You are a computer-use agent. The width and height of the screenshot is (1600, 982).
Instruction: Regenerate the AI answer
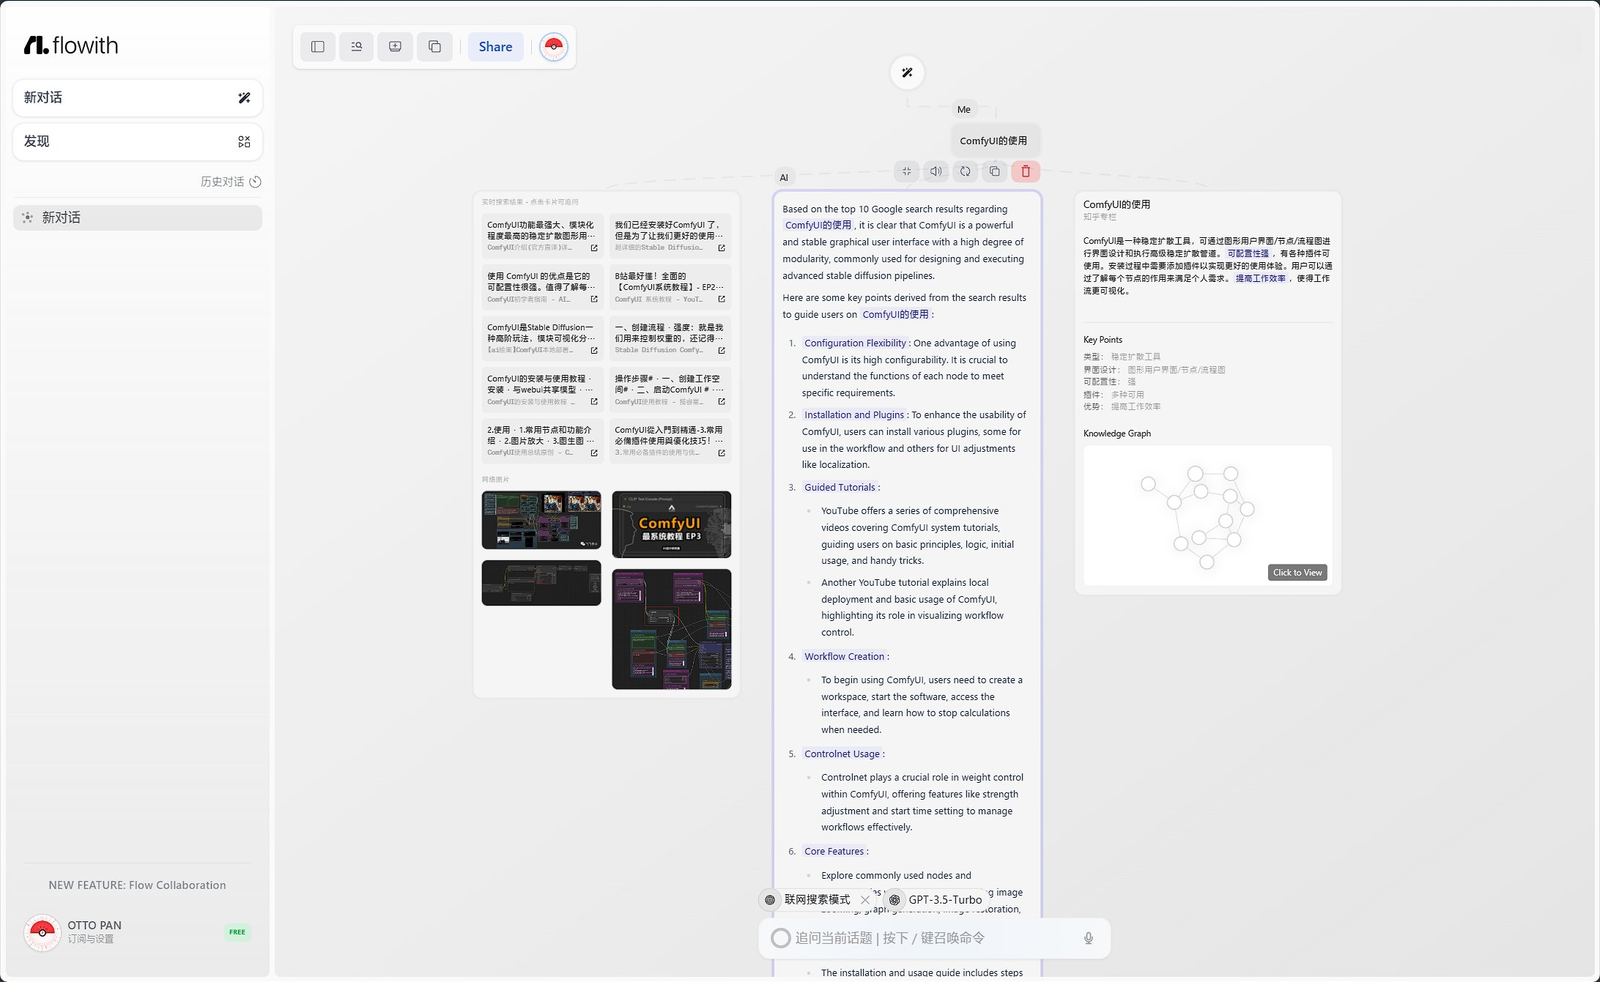tap(965, 171)
